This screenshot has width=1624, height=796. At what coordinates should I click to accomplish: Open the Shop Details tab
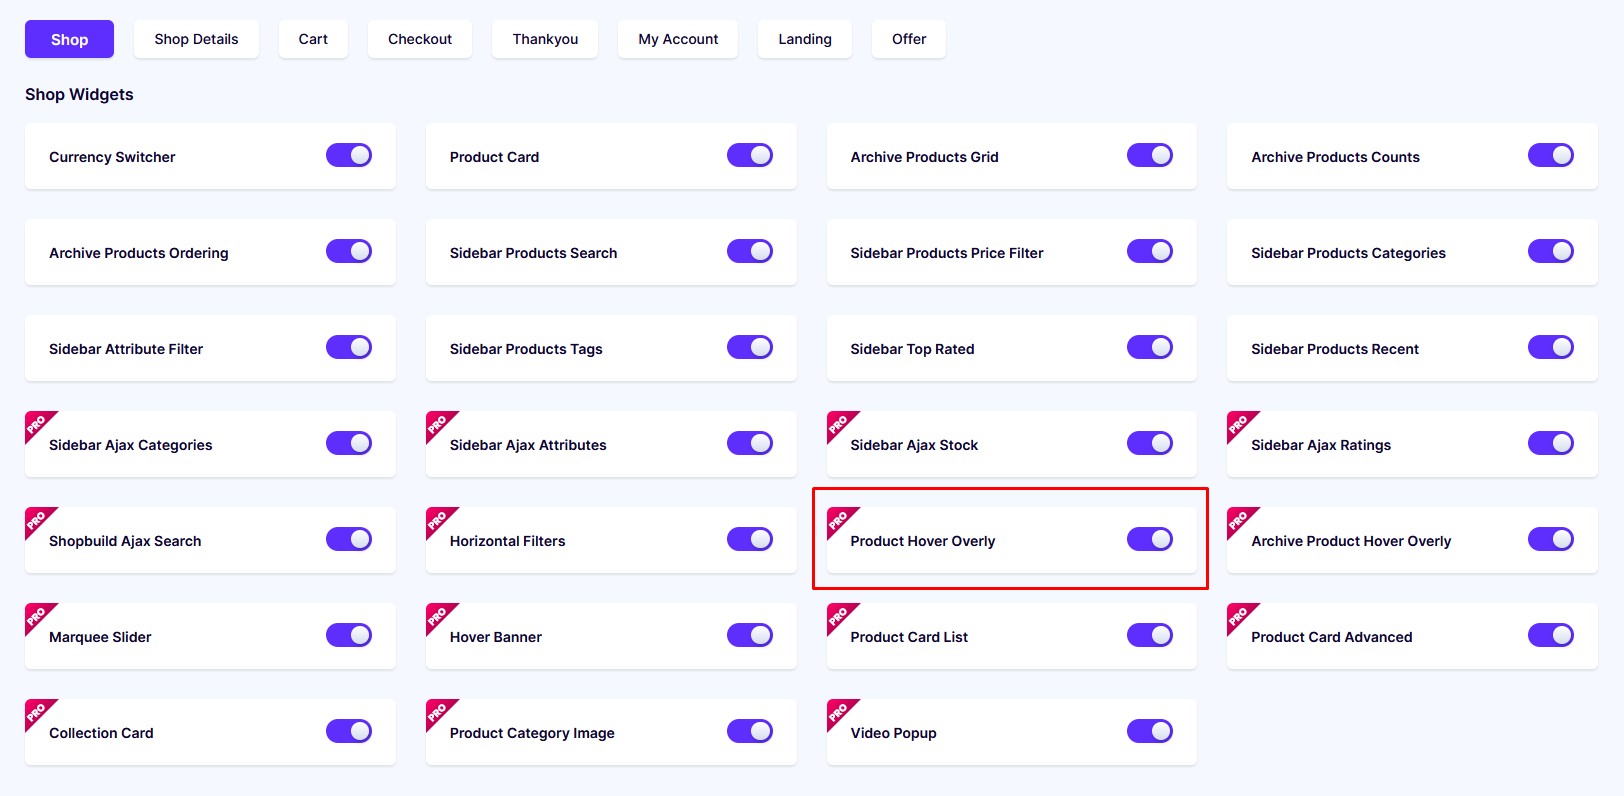[196, 39]
